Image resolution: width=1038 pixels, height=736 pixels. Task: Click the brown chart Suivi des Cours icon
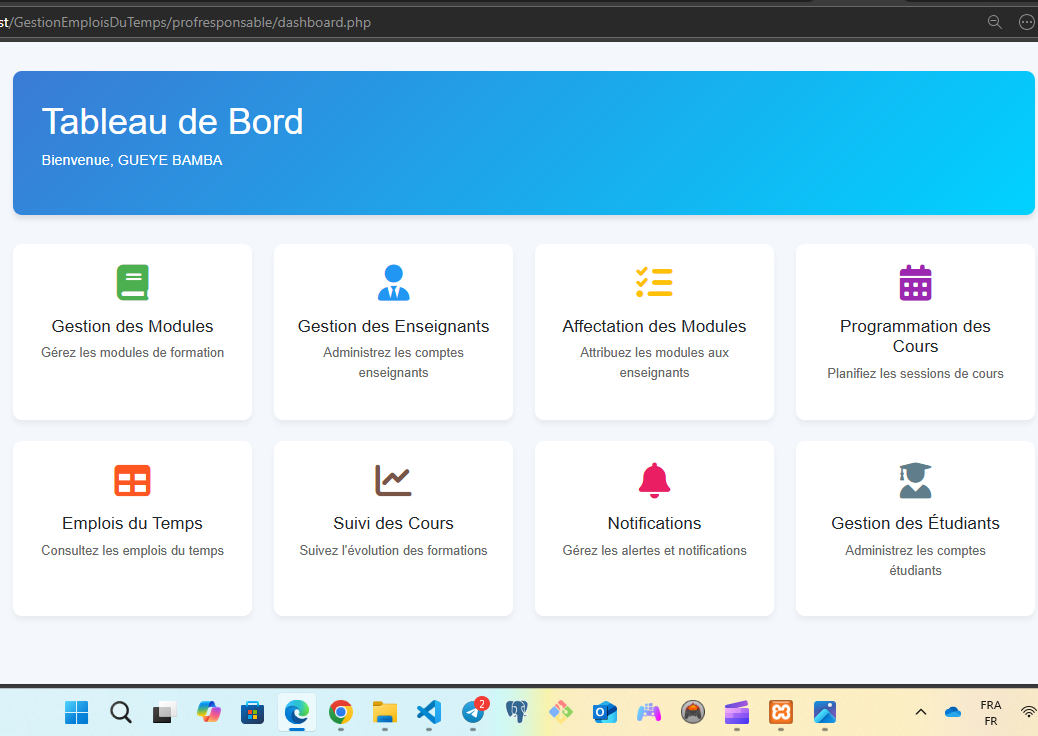pos(393,480)
